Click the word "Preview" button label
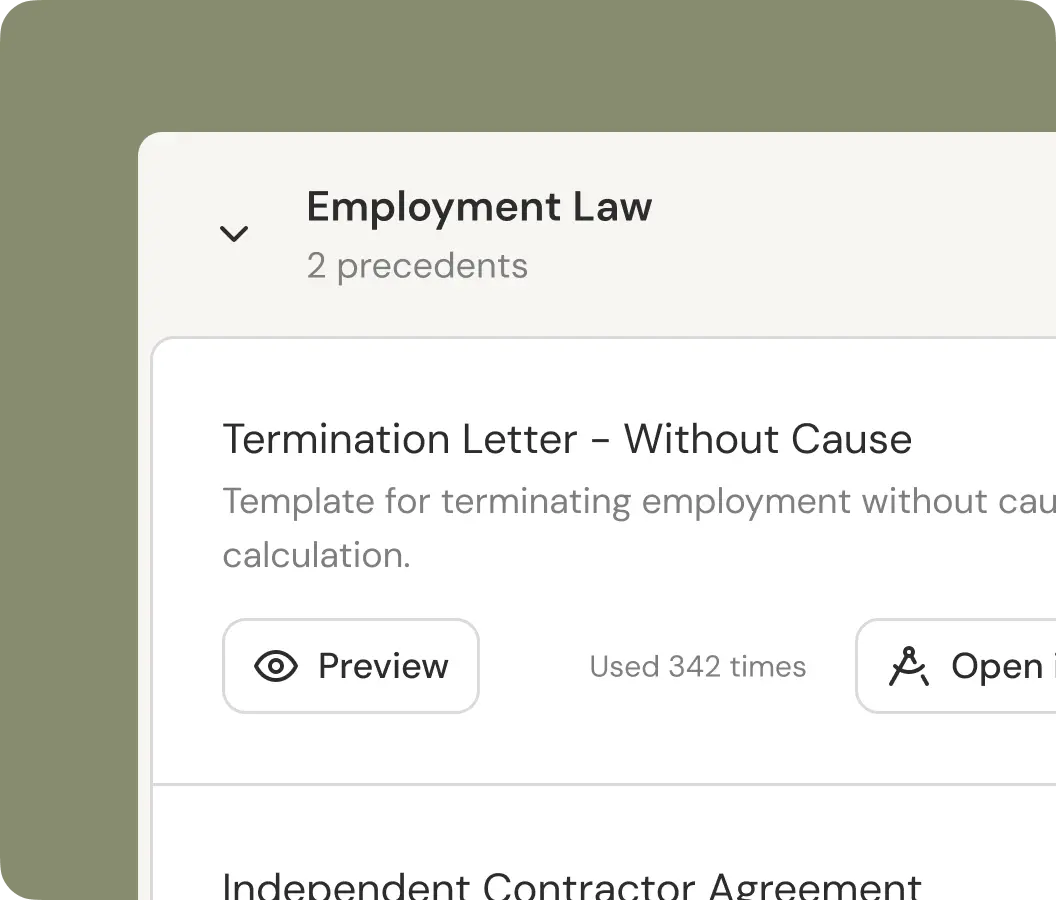This screenshot has height=900, width=1056. pyautogui.click(x=383, y=666)
